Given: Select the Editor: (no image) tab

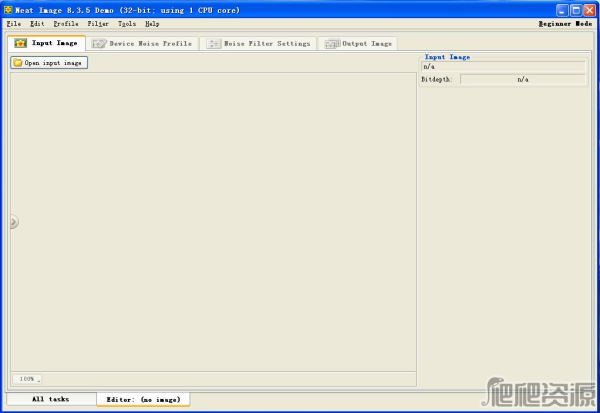Looking at the screenshot, I should [143, 399].
